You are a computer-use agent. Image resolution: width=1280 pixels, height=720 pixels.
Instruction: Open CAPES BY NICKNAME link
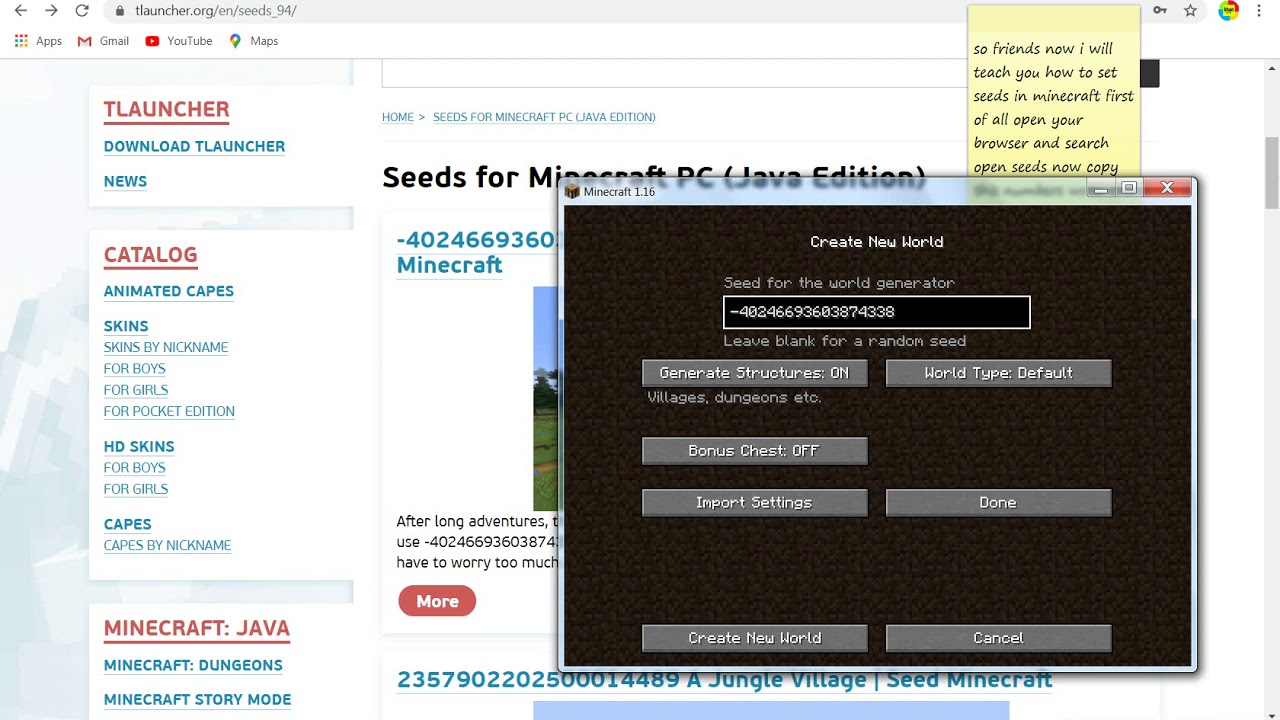click(167, 545)
